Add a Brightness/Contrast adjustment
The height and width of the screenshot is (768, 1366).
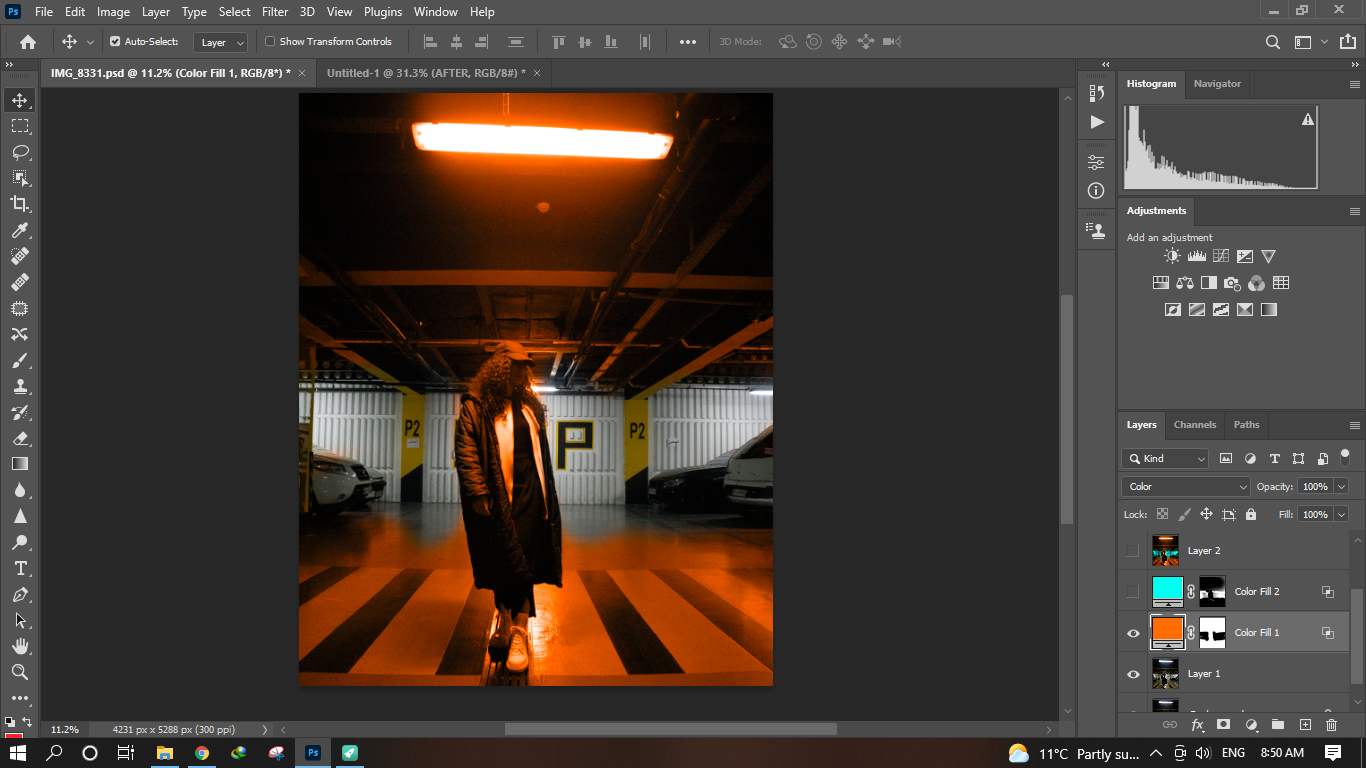pos(1172,256)
